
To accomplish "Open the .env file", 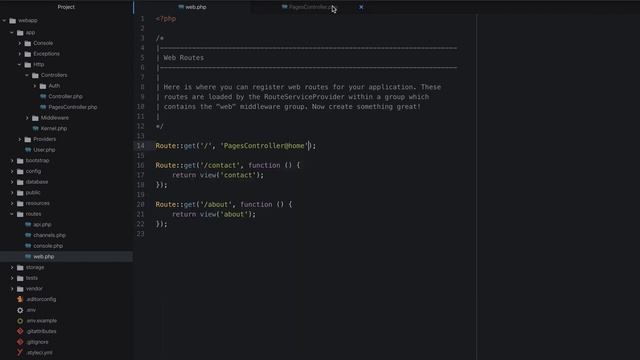I will [31, 310].
